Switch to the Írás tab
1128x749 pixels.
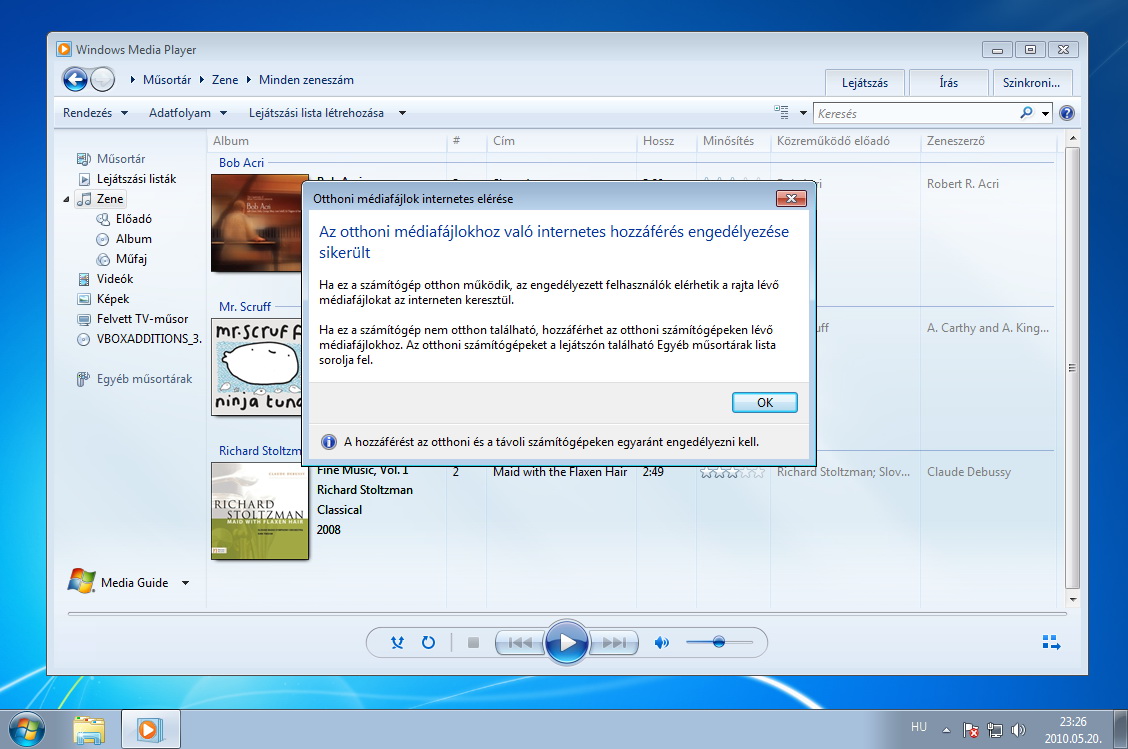pyautogui.click(x=948, y=83)
